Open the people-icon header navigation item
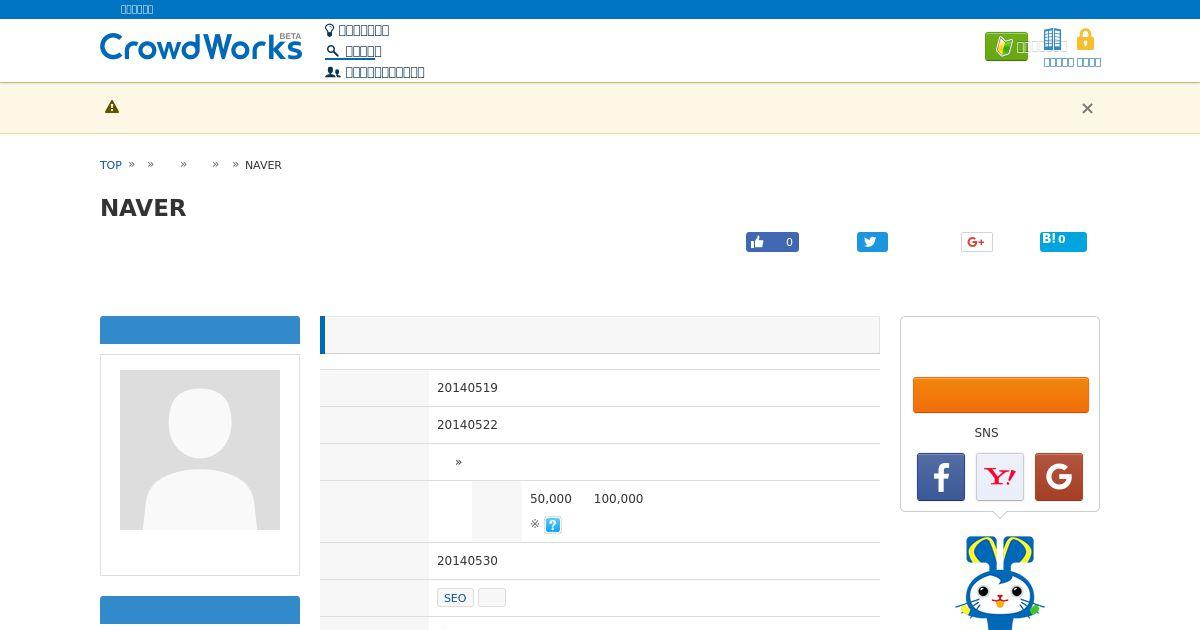 (x=375, y=72)
